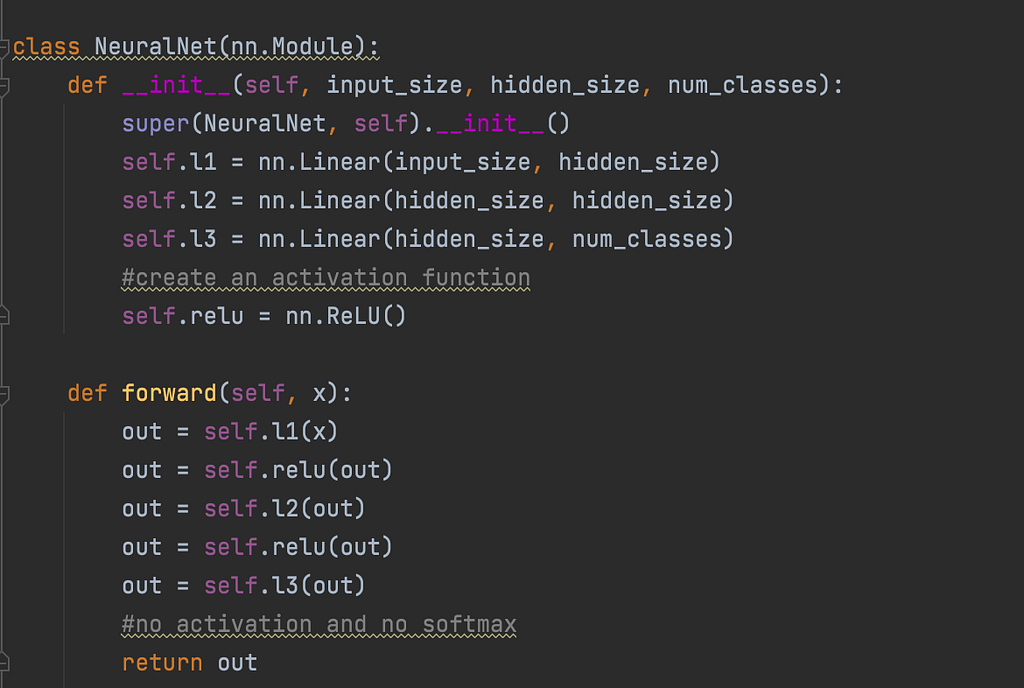
Task: Click the return keyword
Action: click(x=162, y=663)
